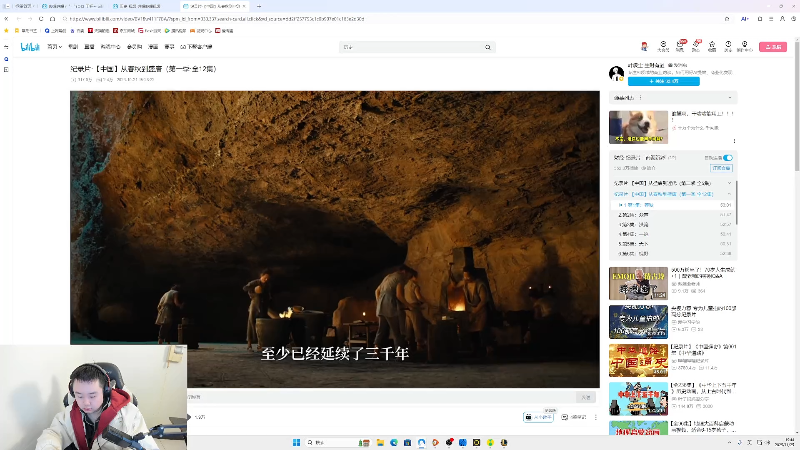Open the AI assistant button under the video
The height and width of the screenshot is (450, 800).
click(x=538, y=417)
